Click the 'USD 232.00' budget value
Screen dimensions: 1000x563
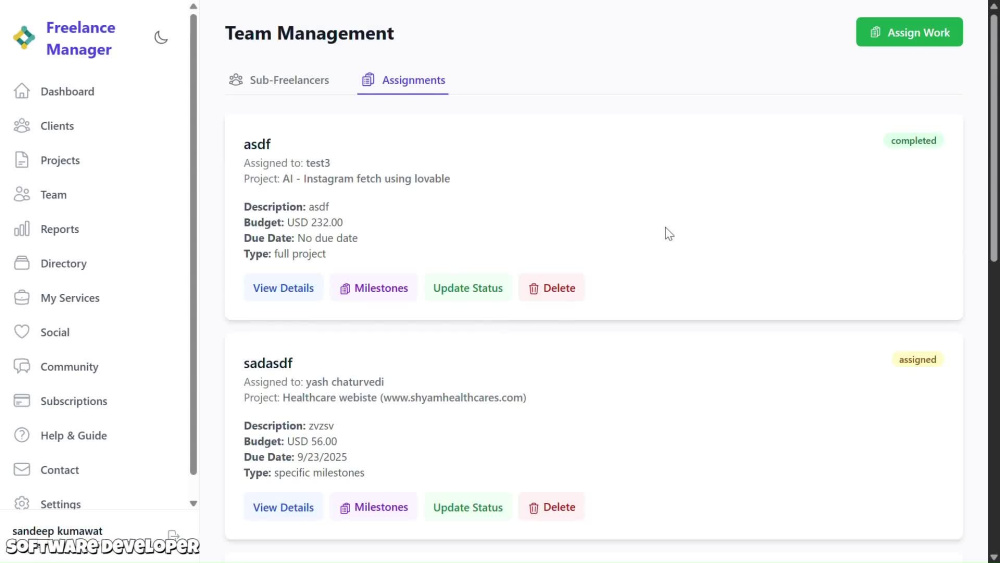[314, 223]
